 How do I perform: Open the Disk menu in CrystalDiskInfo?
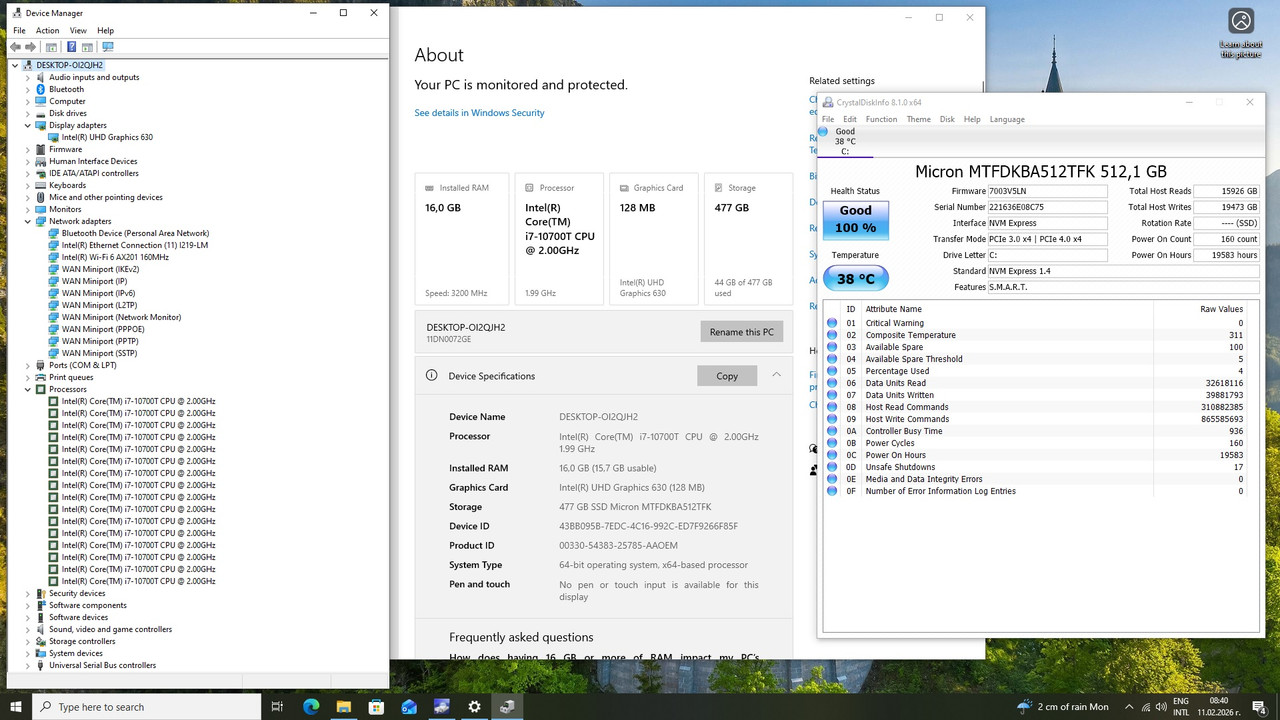[947, 119]
